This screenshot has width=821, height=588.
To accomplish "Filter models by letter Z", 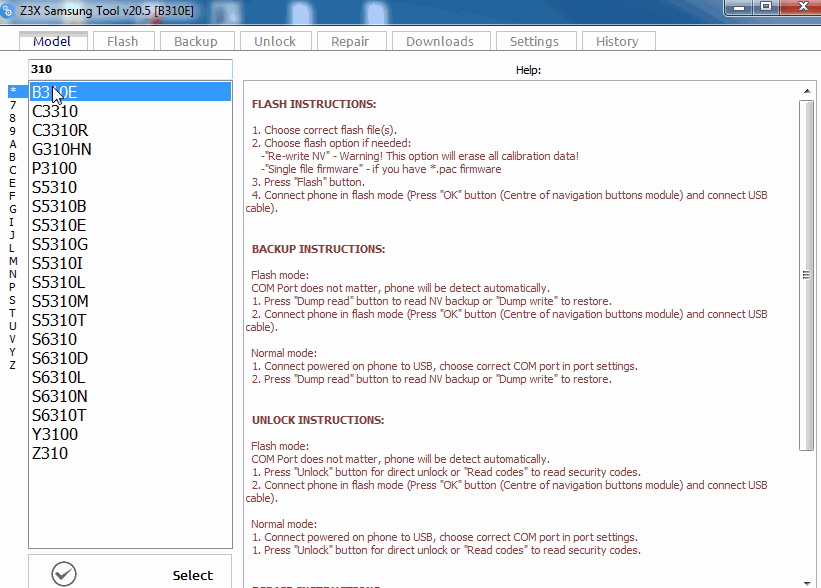I will (x=13, y=365).
